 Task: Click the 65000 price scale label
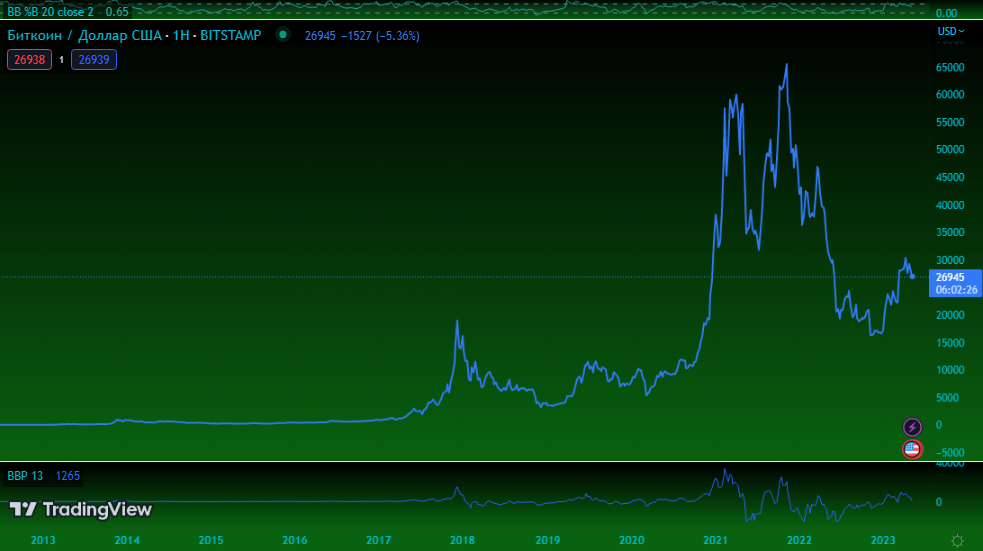(950, 68)
